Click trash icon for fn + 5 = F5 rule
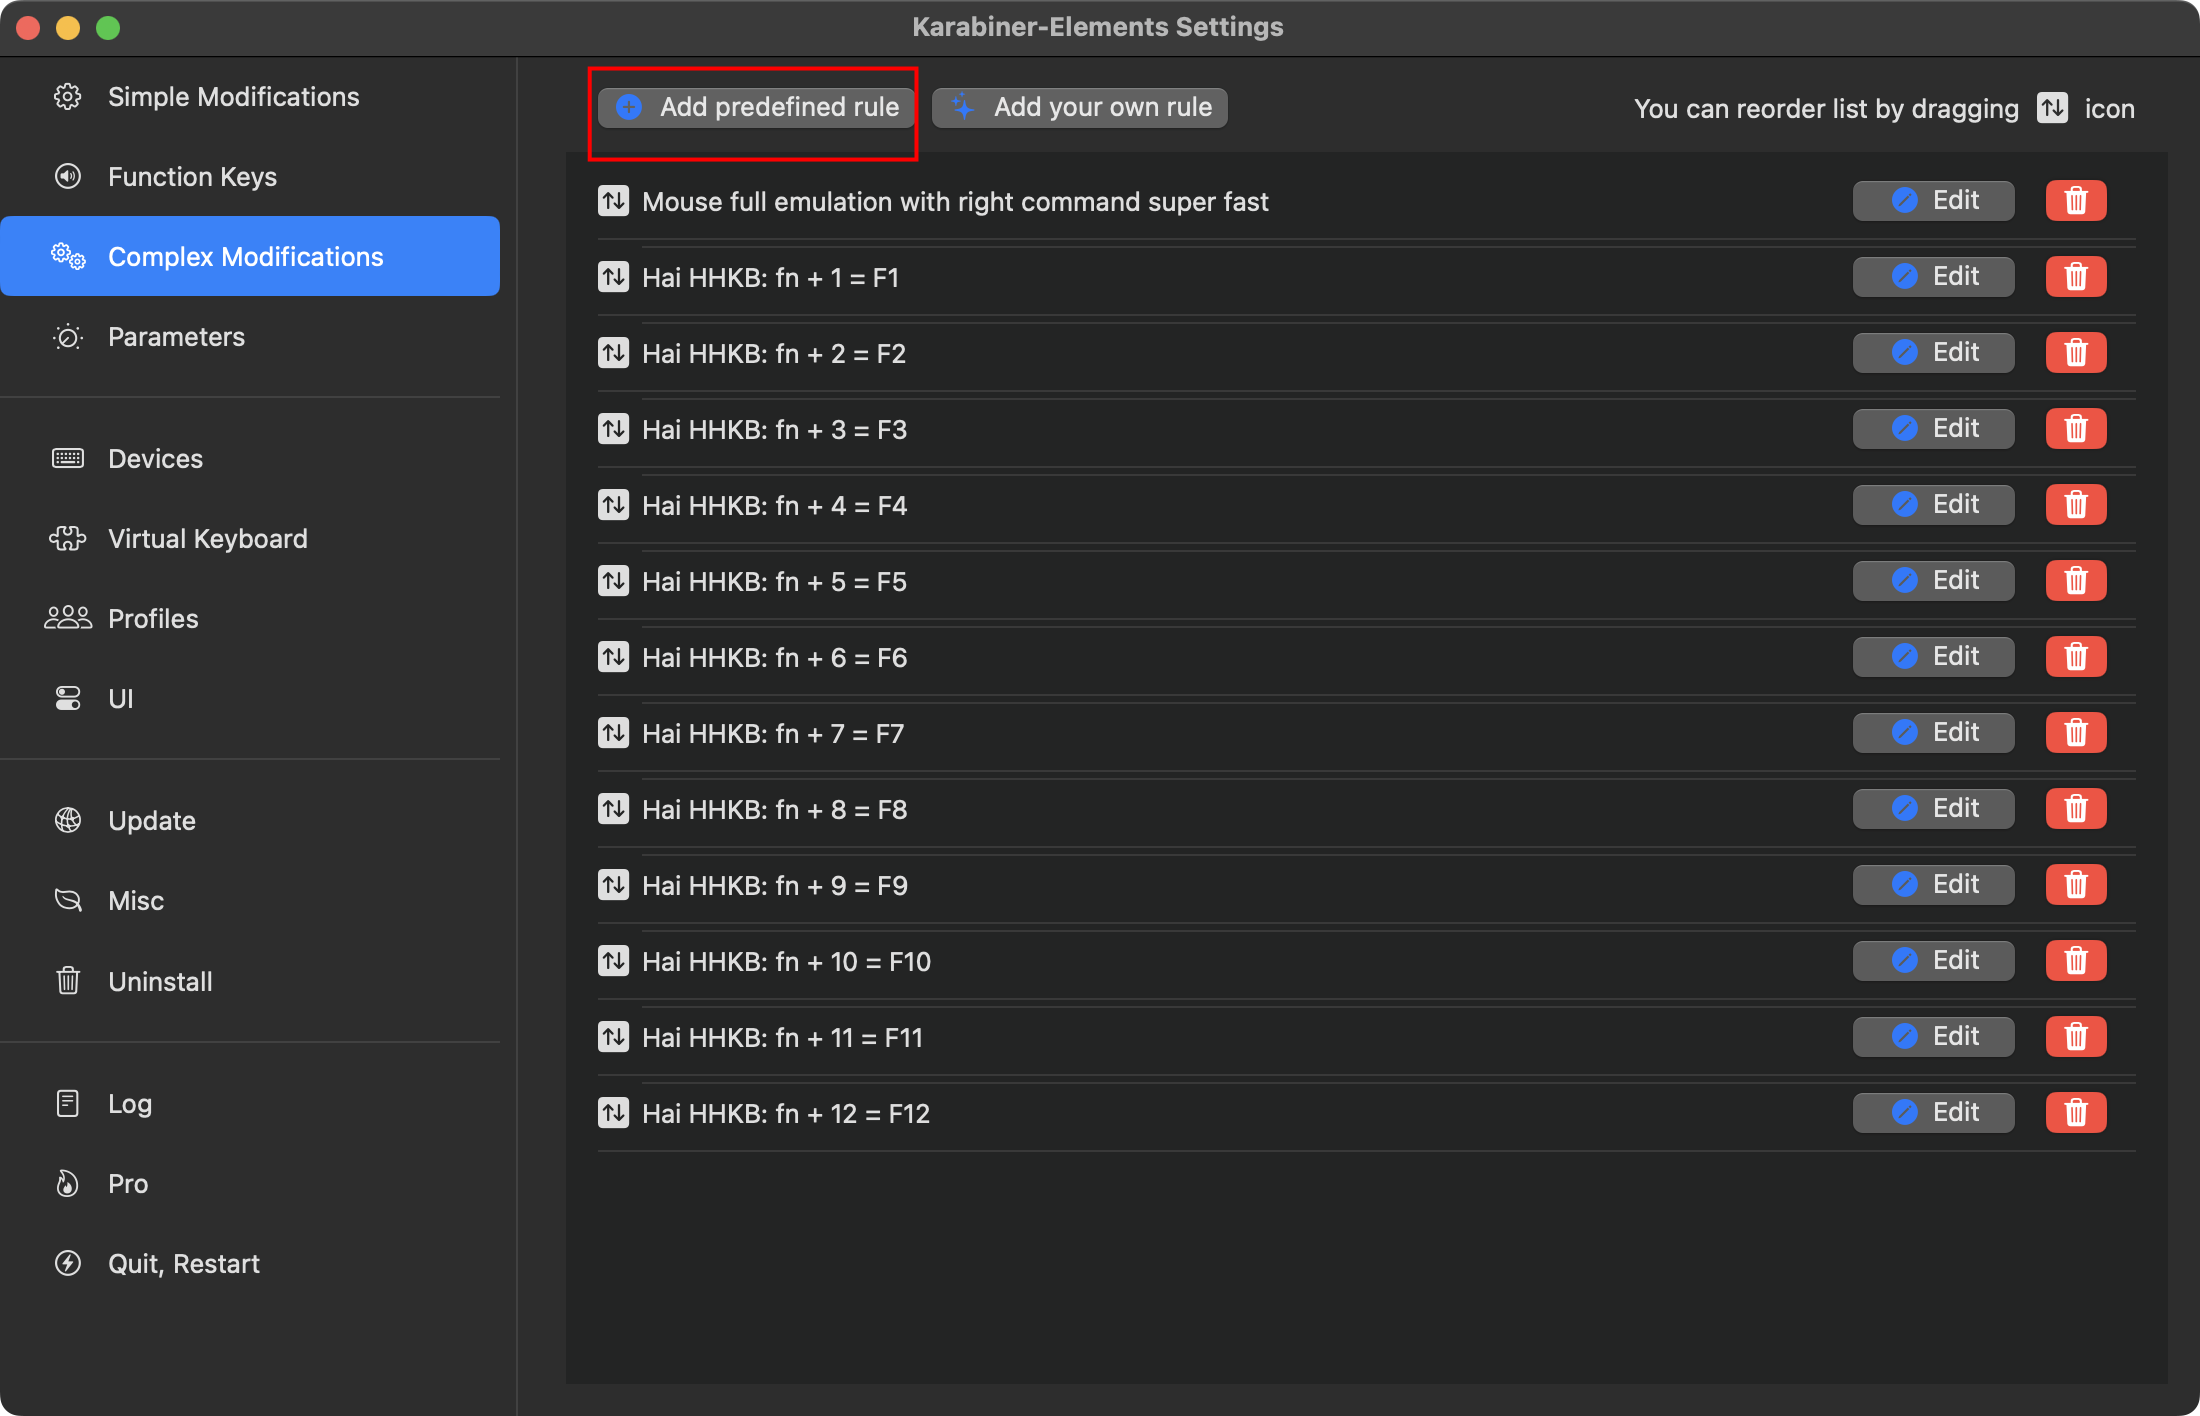Screen dimensions: 2200x1416 point(2075,581)
